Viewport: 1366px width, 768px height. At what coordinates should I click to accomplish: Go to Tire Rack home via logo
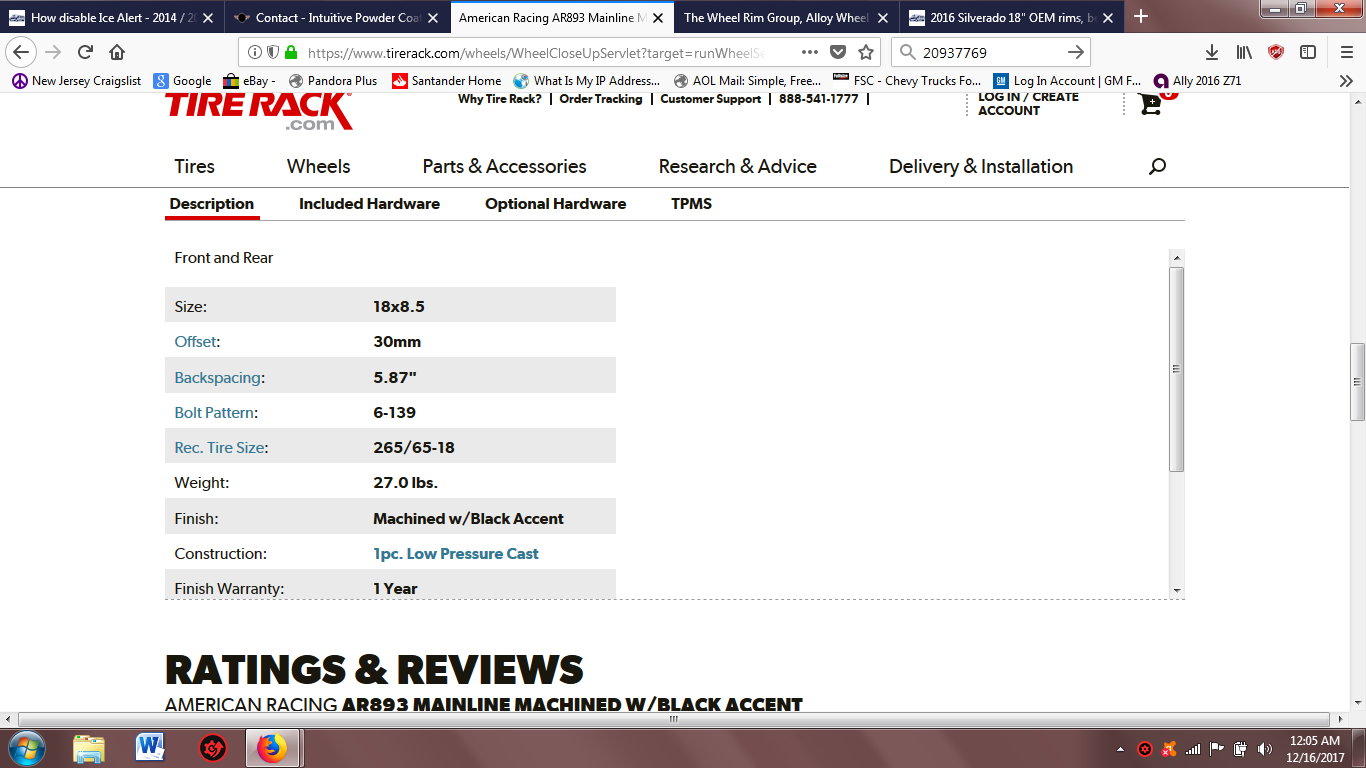pyautogui.click(x=258, y=110)
